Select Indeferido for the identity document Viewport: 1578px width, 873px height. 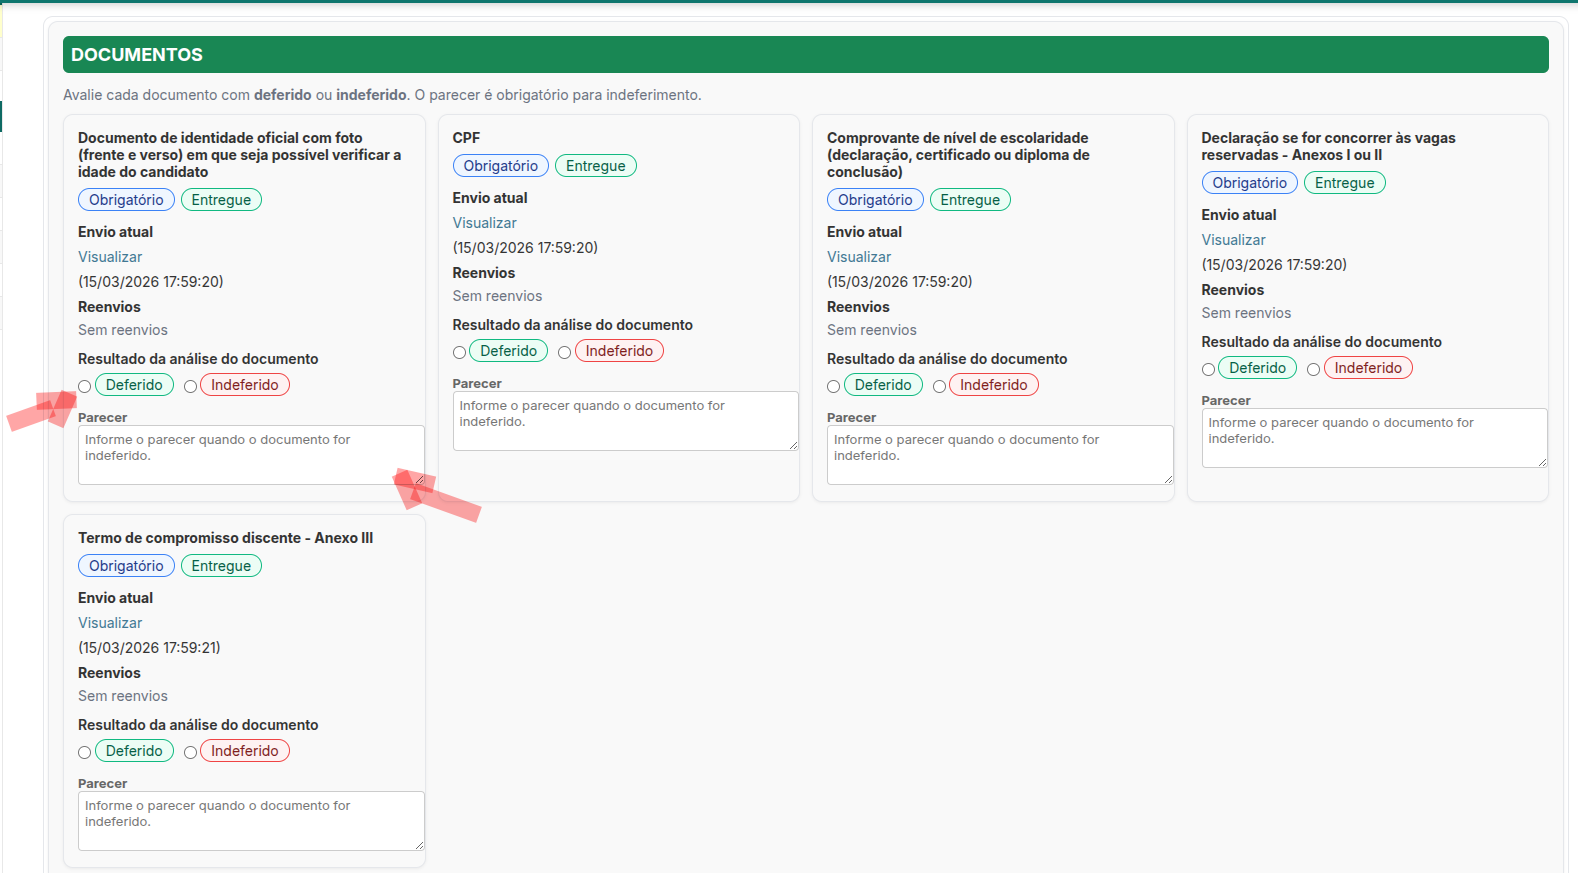click(x=190, y=387)
